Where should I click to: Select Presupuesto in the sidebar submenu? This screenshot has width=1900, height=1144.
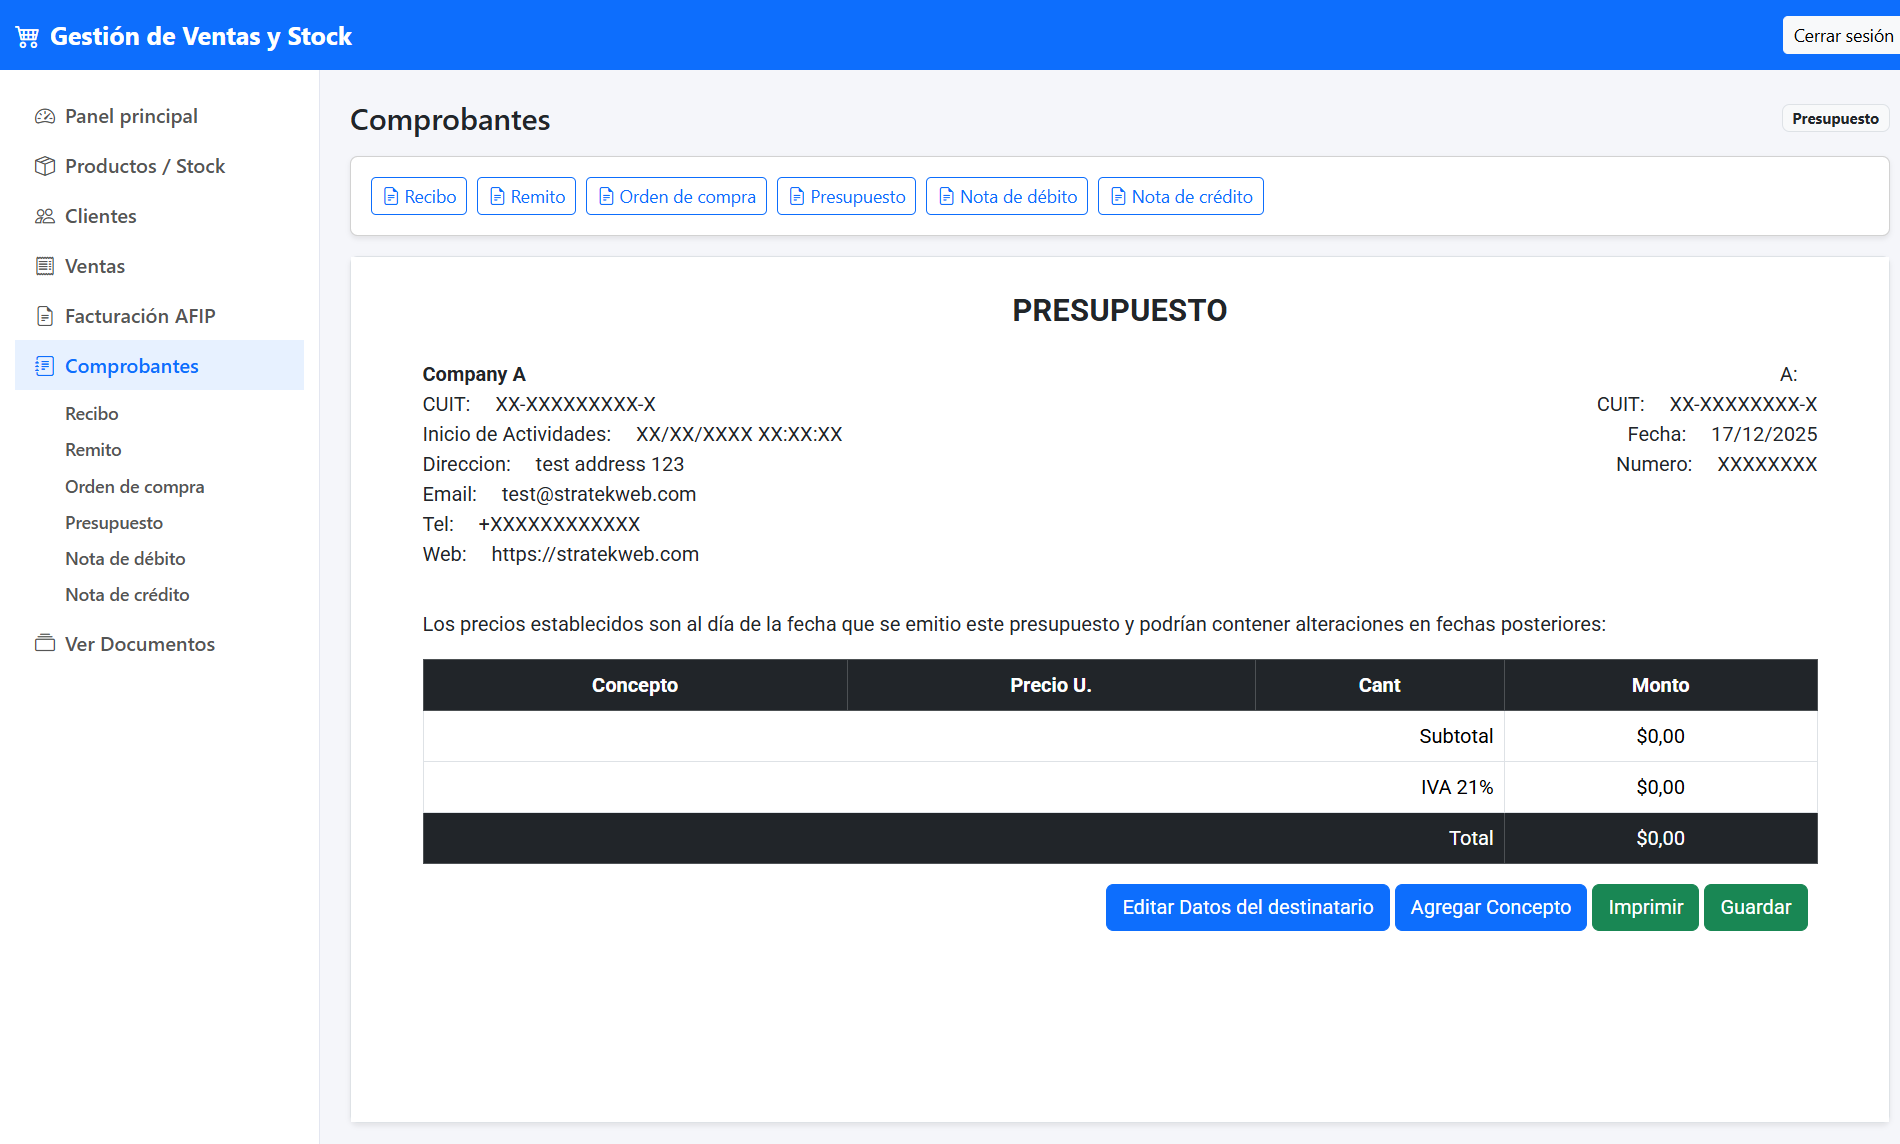pyautogui.click(x=114, y=523)
